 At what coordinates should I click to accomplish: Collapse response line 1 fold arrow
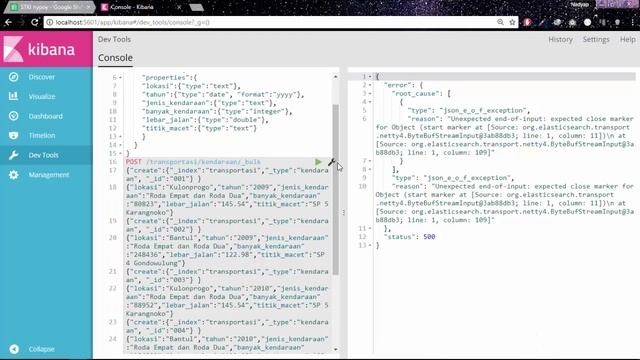point(370,77)
